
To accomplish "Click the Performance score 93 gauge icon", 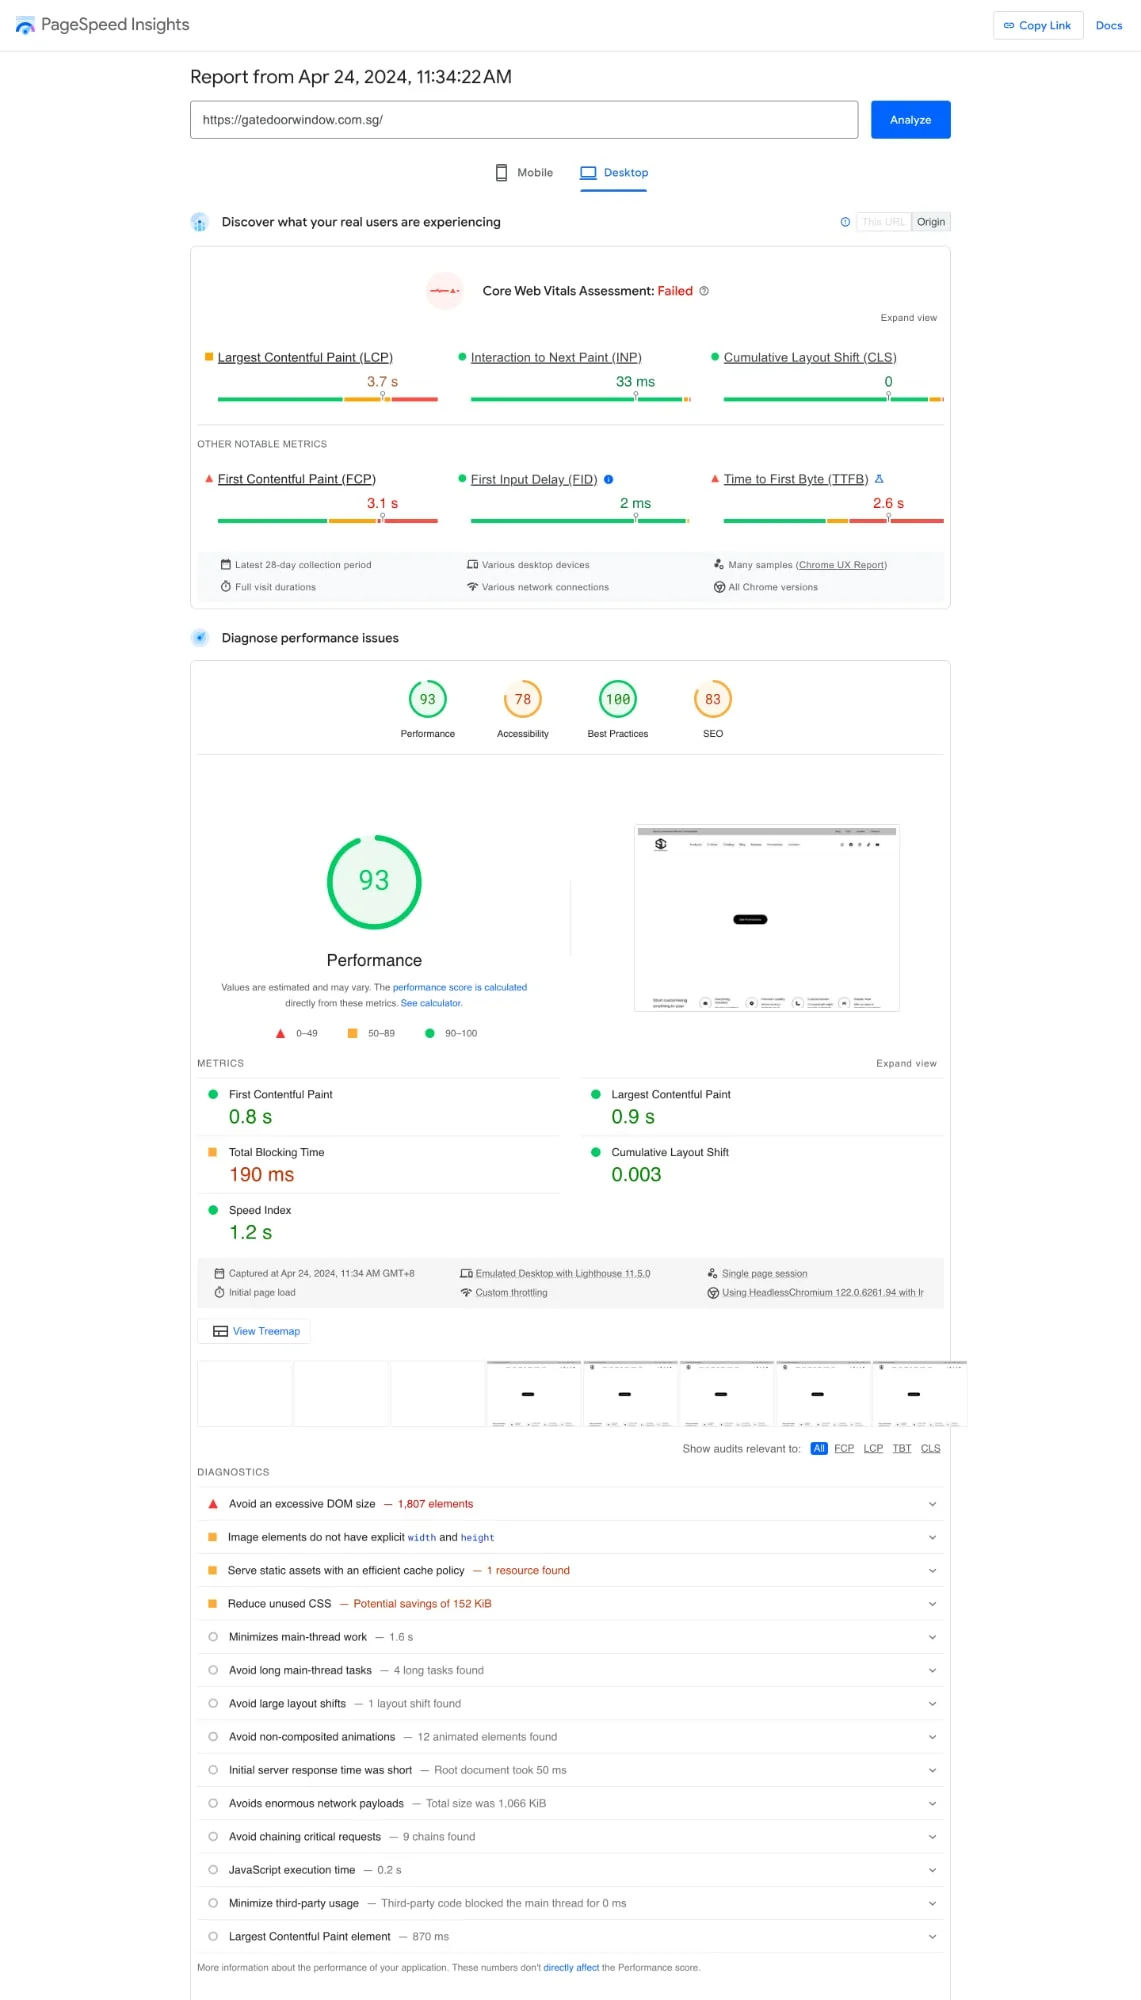I will (427, 700).
